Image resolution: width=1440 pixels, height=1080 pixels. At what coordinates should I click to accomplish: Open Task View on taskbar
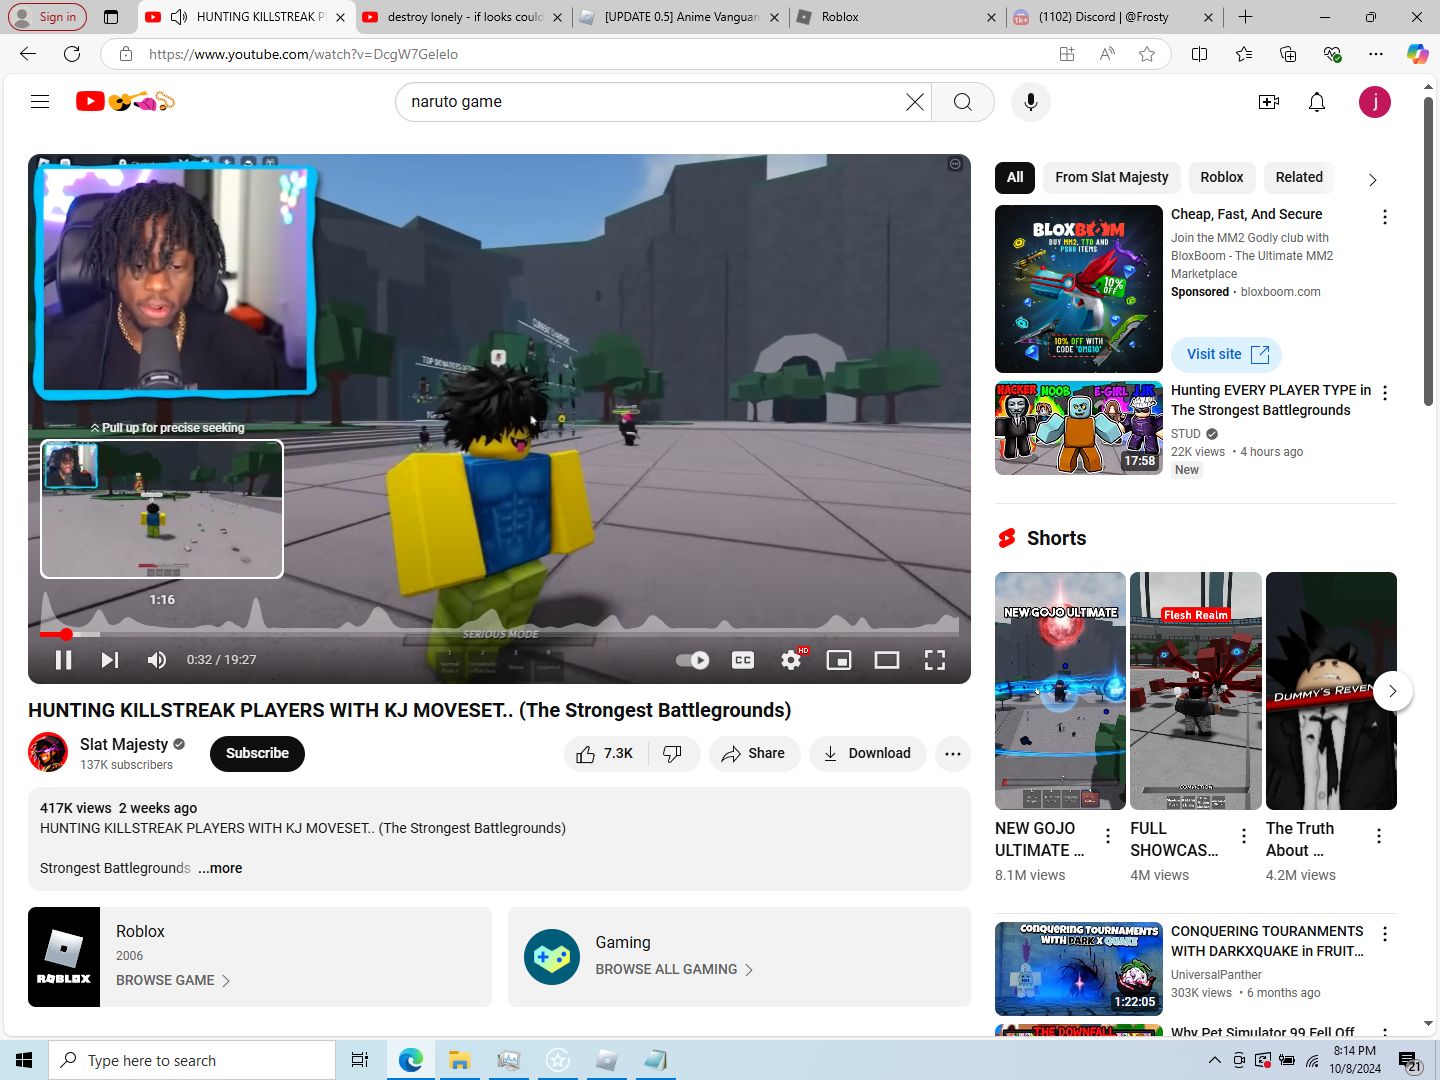(360, 1060)
